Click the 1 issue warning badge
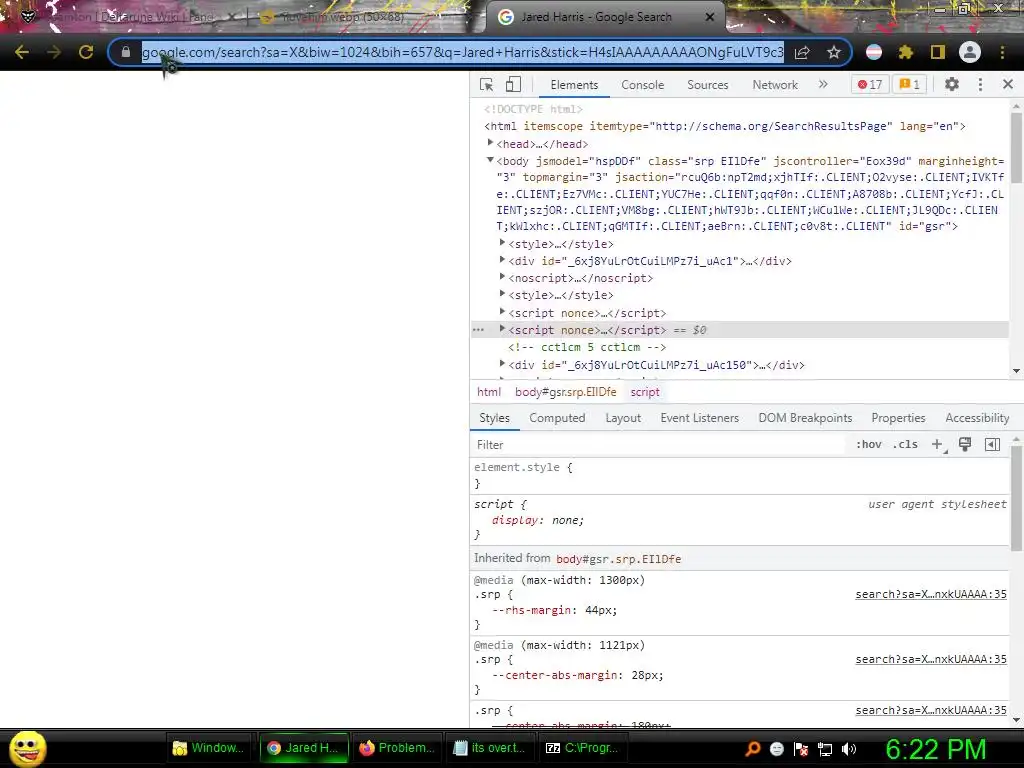The width and height of the screenshot is (1024, 768). click(x=910, y=84)
